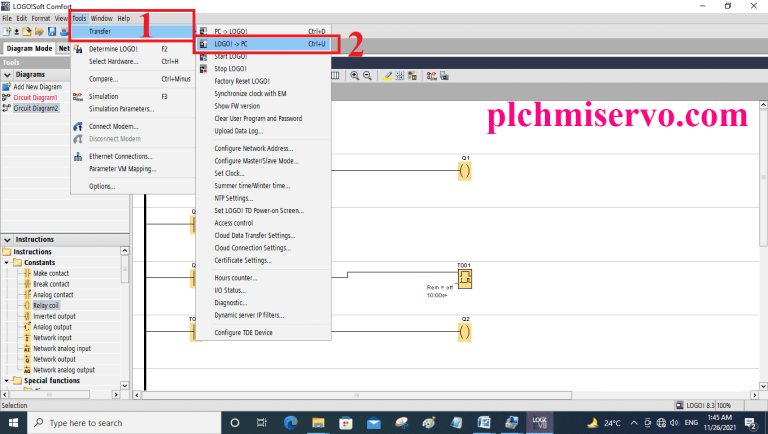Click the Q1 relay coil block

pos(465,171)
